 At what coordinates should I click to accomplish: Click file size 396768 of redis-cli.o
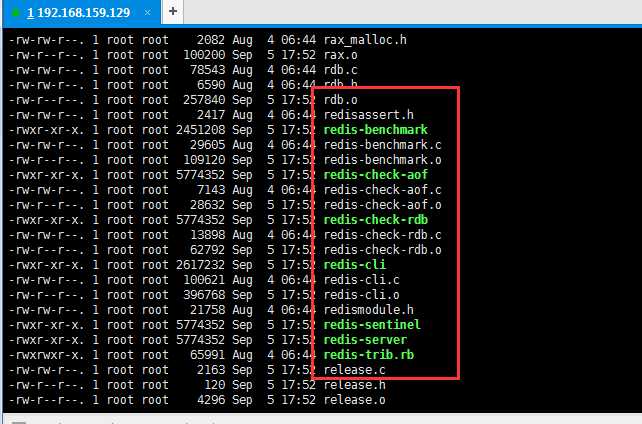[204, 295]
